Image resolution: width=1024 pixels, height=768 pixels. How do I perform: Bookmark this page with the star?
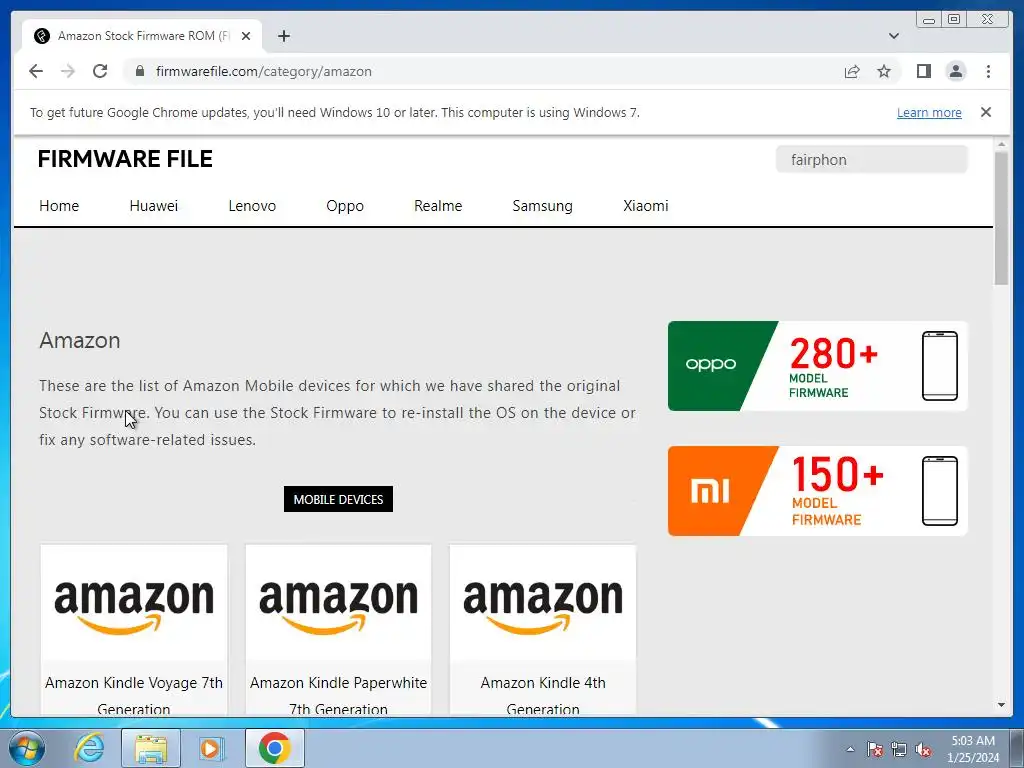click(x=884, y=71)
